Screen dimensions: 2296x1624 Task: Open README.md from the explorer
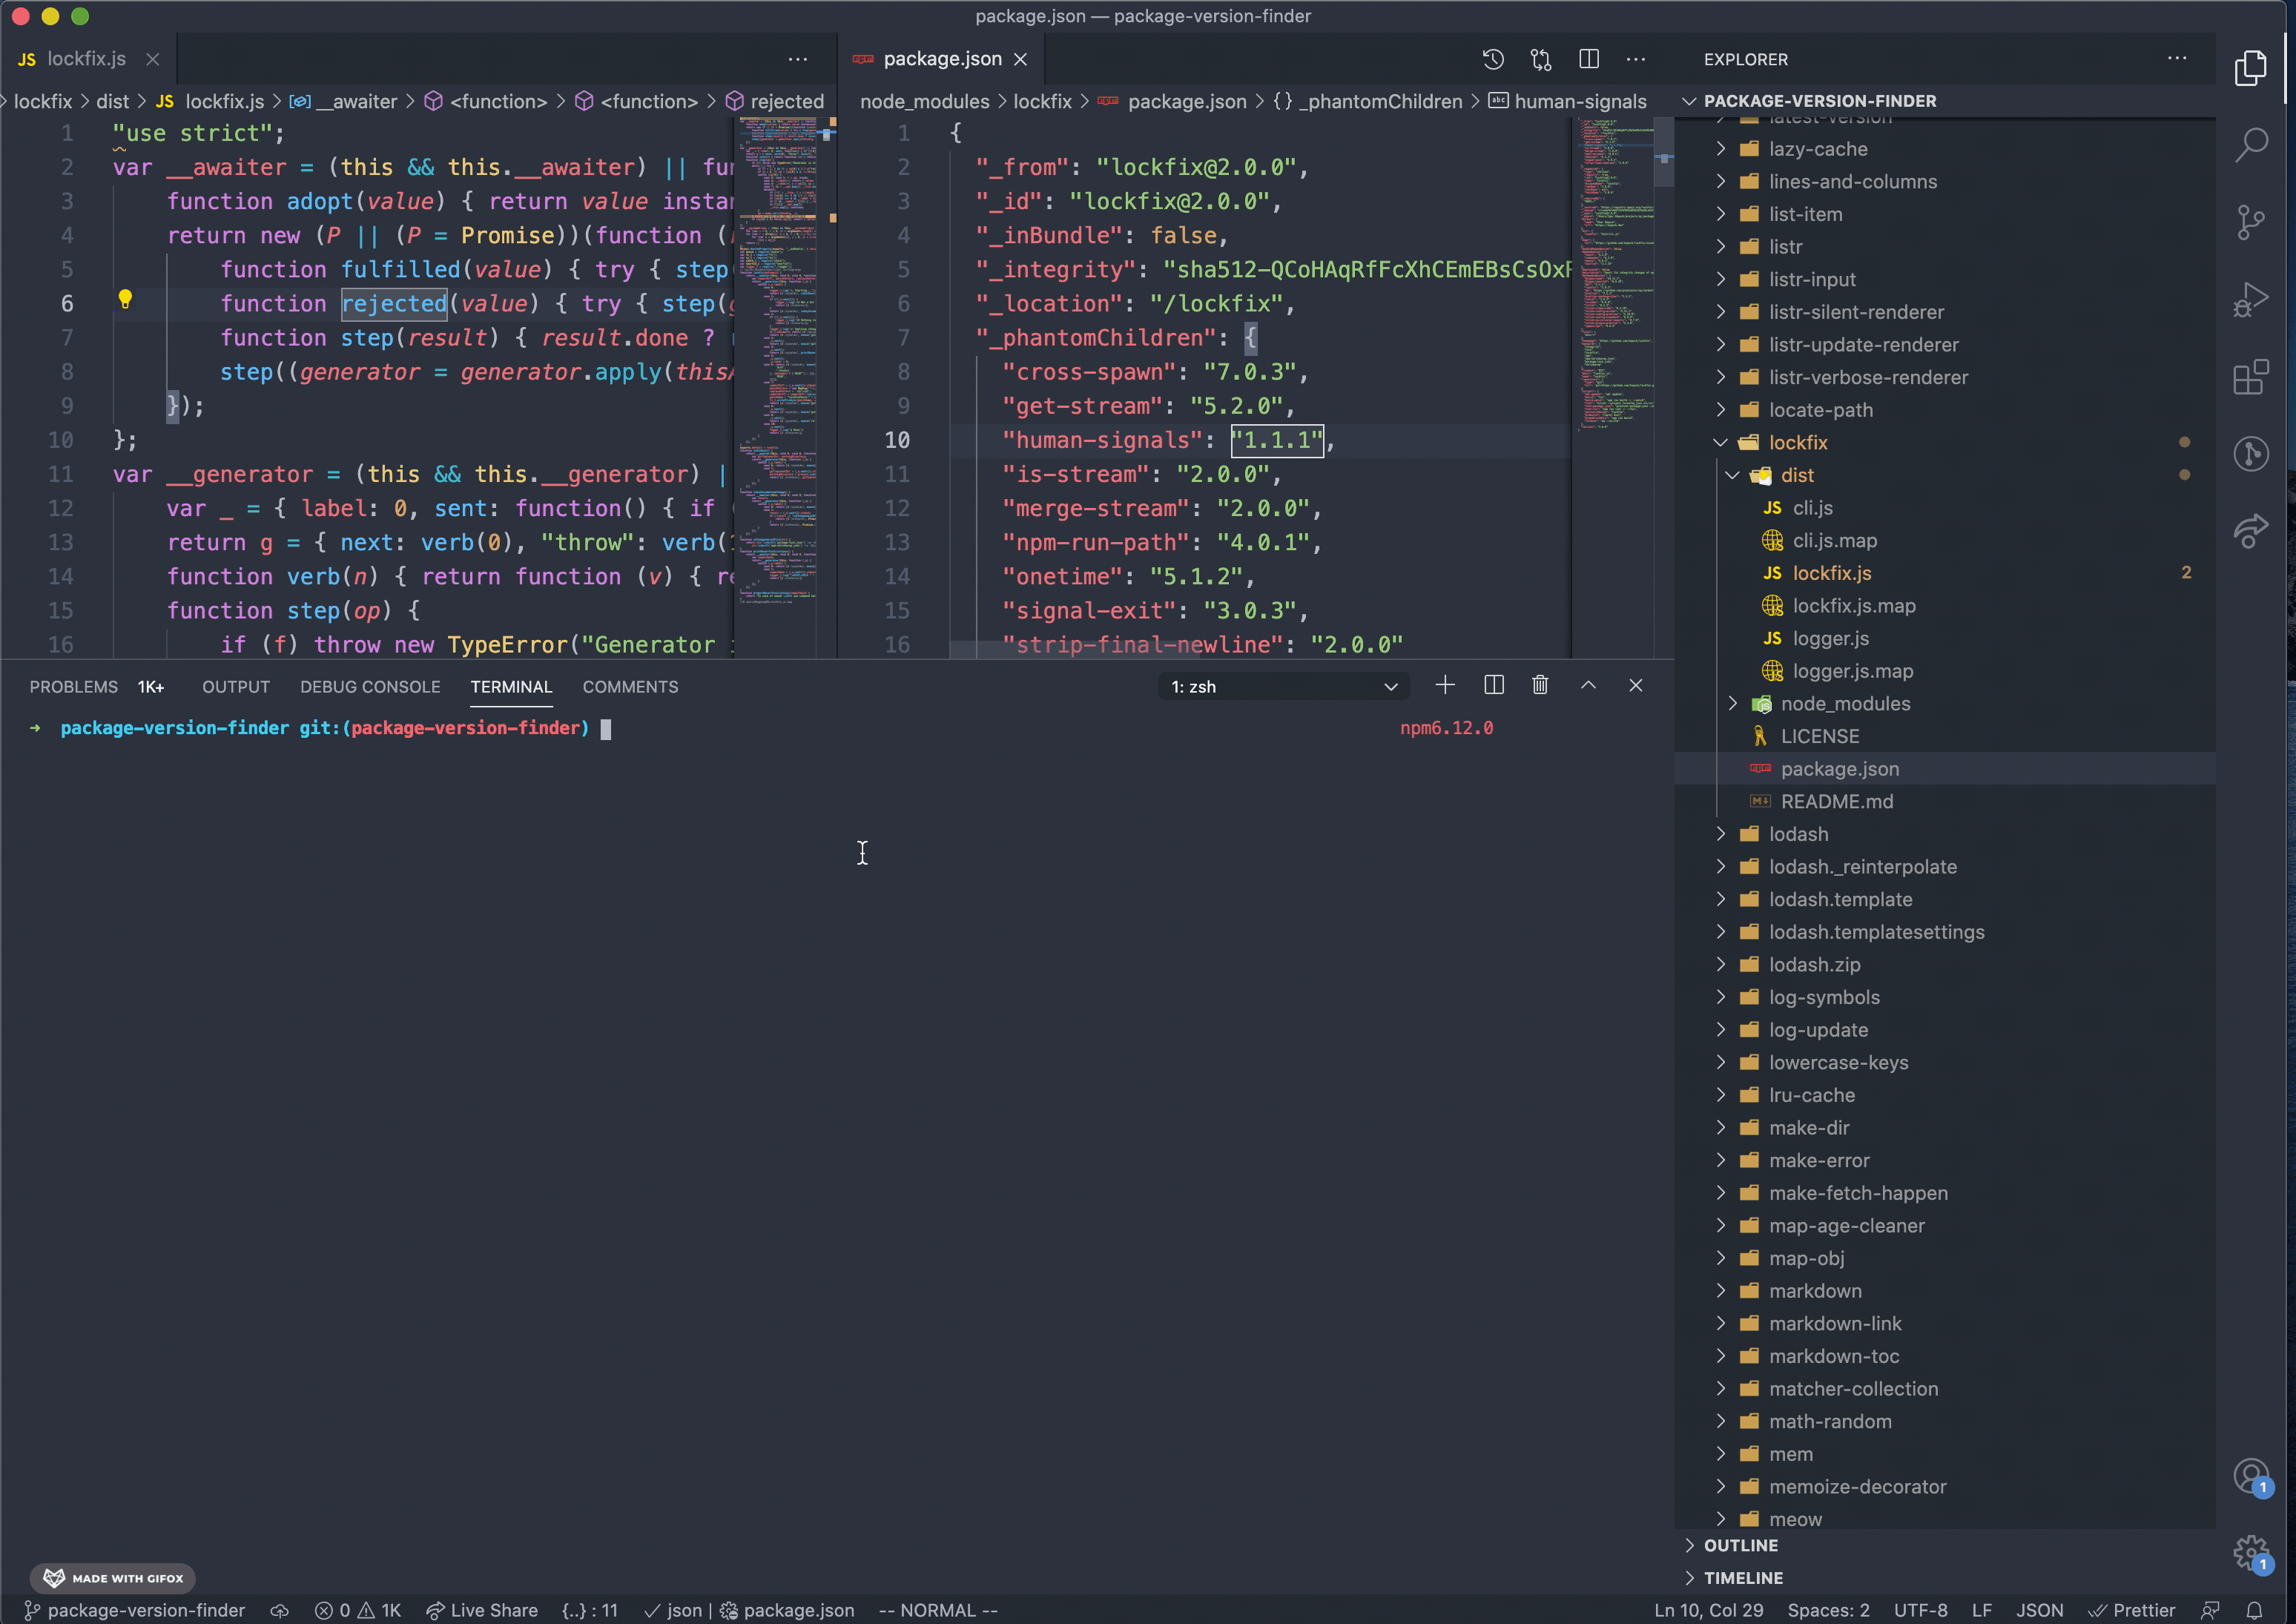1836,801
